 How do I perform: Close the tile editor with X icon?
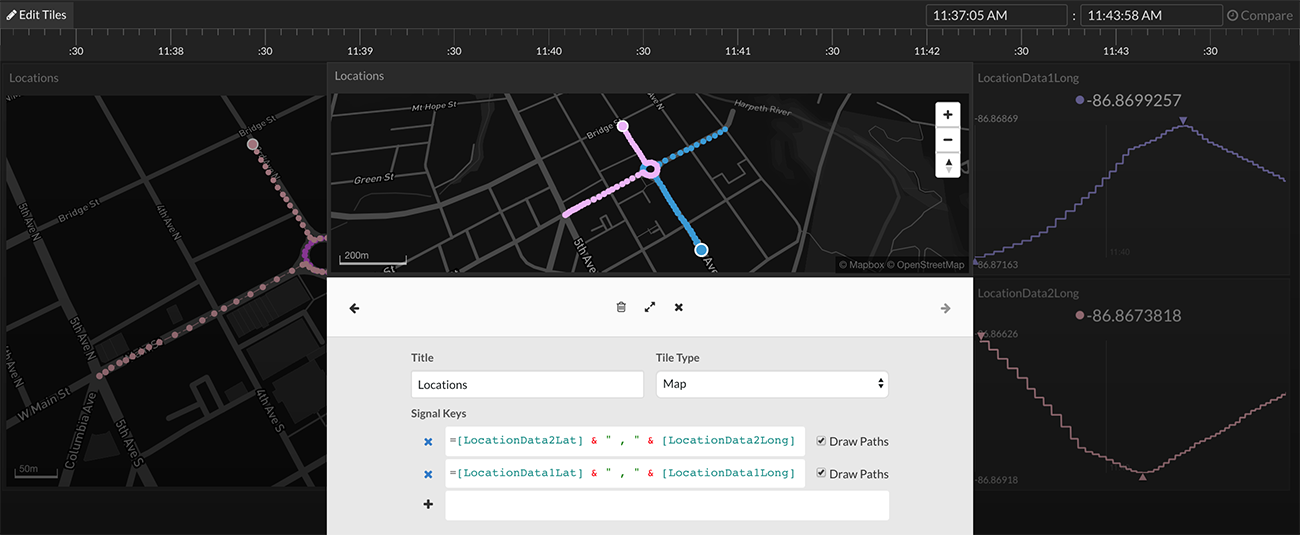(x=679, y=308)
